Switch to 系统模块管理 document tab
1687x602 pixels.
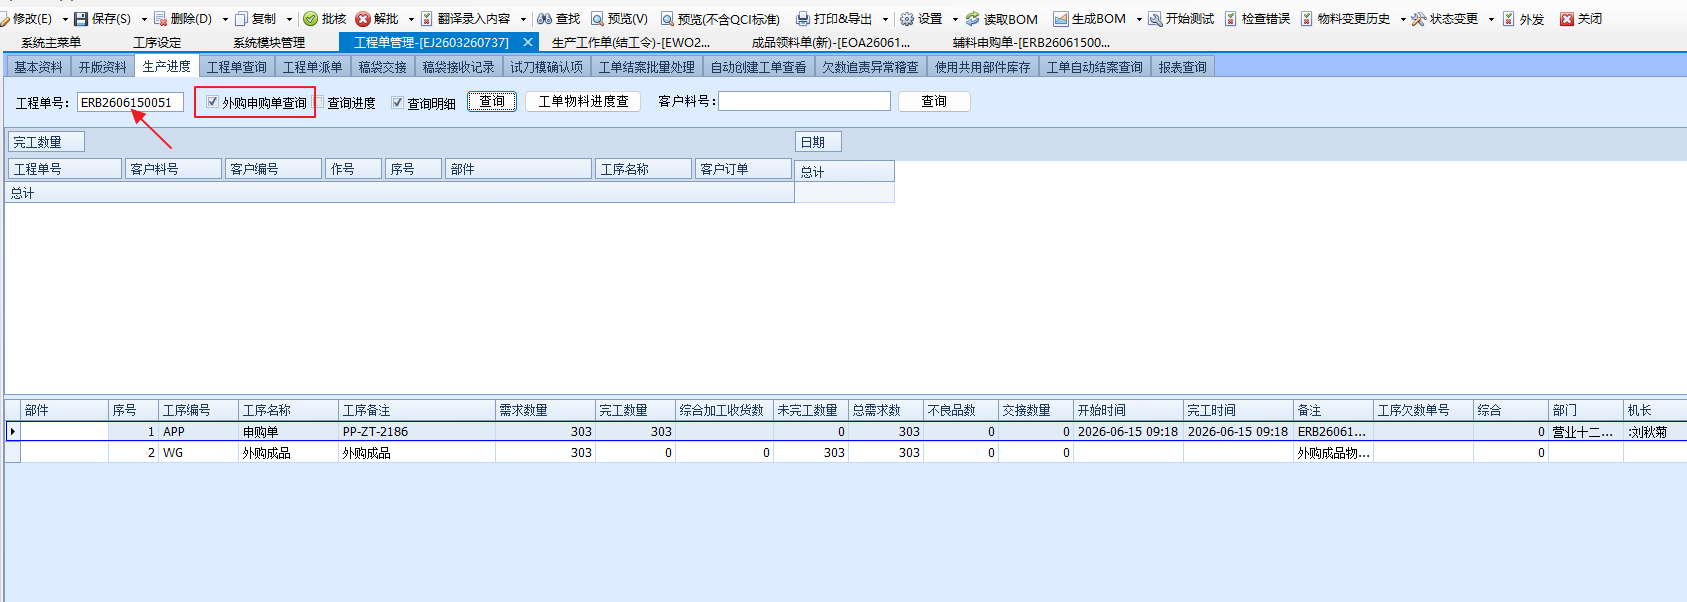pos(269,43)
